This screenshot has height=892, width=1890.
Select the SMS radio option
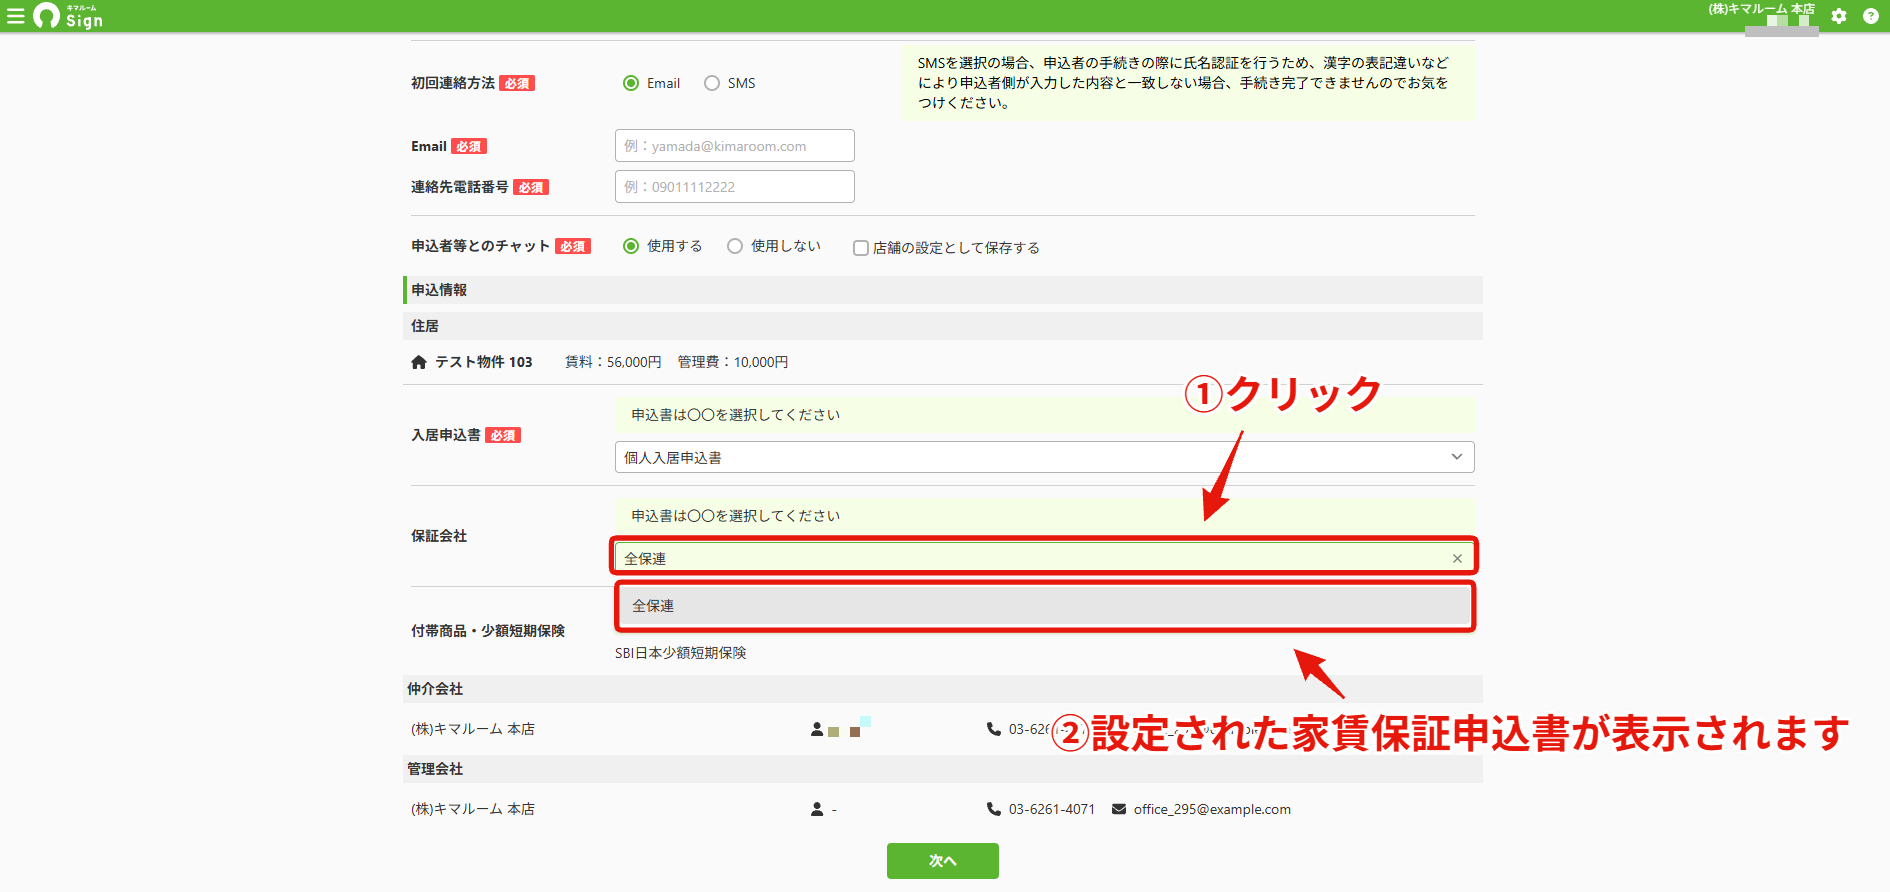point(712,83)
